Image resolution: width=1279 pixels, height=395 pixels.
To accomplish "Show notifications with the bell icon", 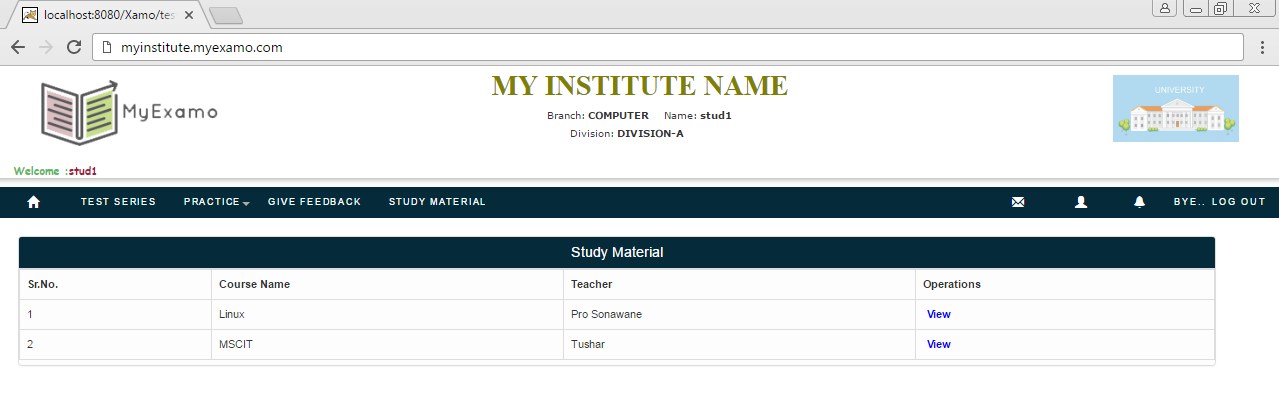I will click(1139, 202).
